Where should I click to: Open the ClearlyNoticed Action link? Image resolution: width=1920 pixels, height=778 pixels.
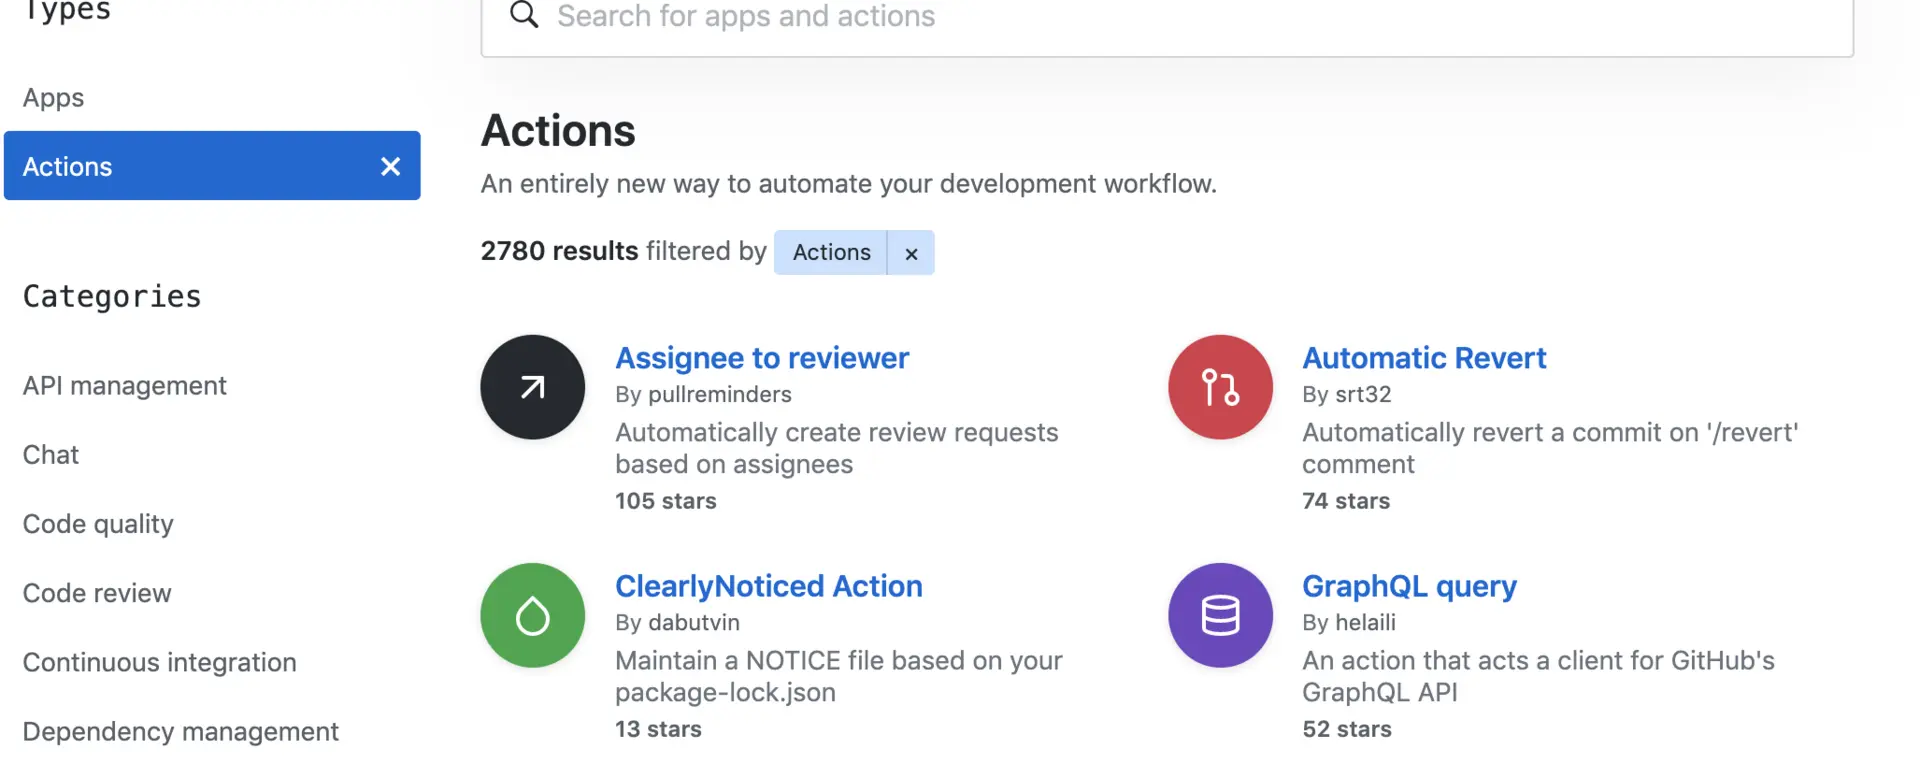point(768,585)
